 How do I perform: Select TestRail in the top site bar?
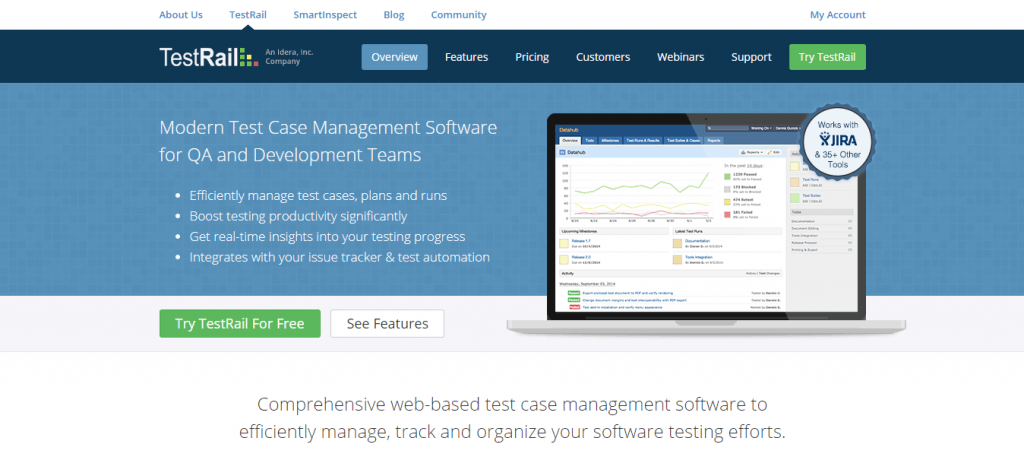point(248,14)
